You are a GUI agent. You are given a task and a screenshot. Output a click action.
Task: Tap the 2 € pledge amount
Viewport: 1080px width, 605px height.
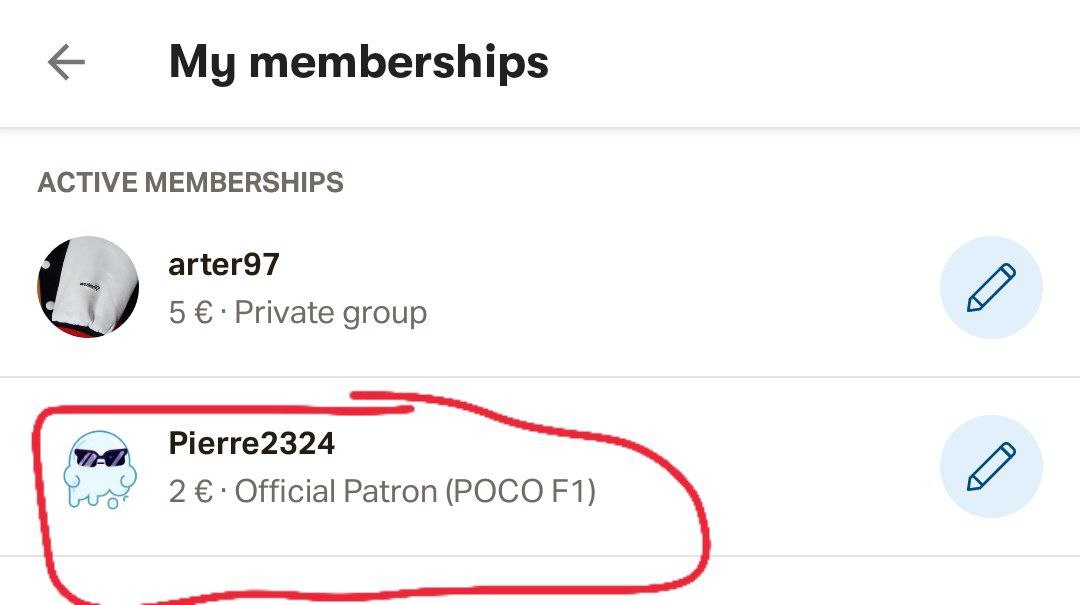pyautogui.click(x=191, y=491)
